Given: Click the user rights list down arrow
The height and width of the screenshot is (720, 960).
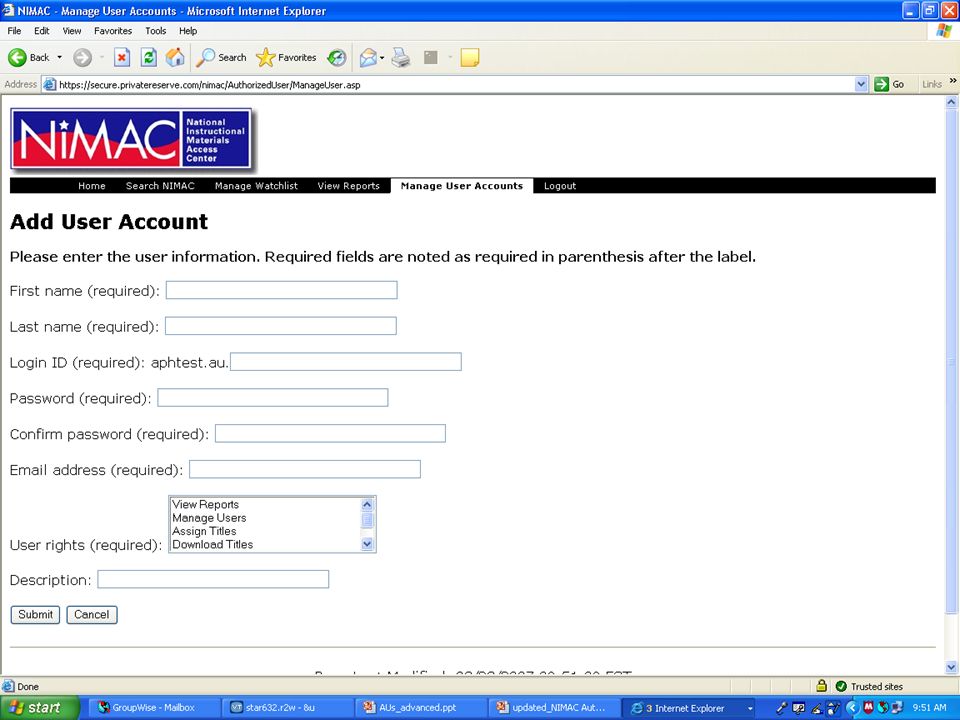Looking at the screenshot, I should coord(367,544).
